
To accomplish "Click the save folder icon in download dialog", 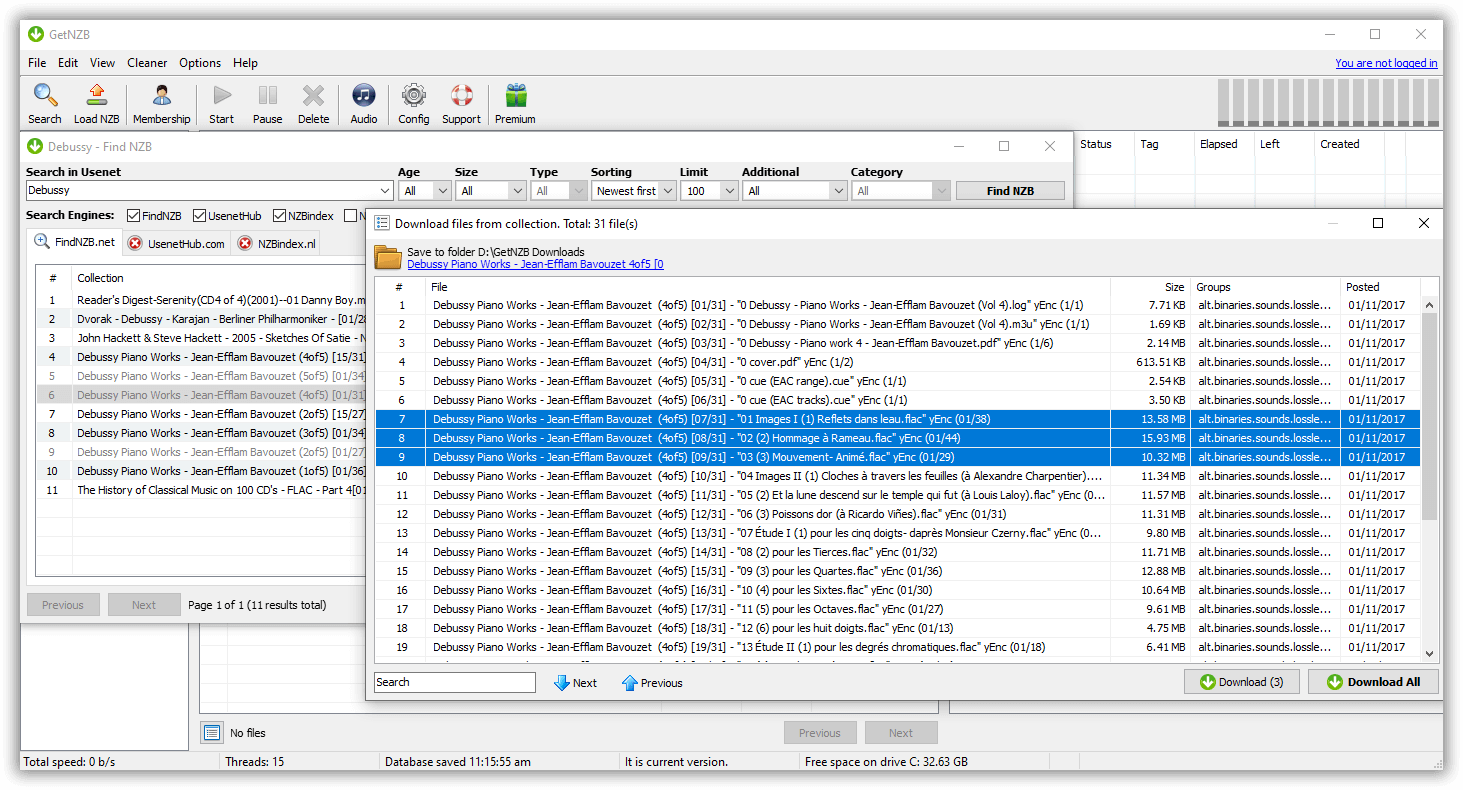I will pos(388,257).
